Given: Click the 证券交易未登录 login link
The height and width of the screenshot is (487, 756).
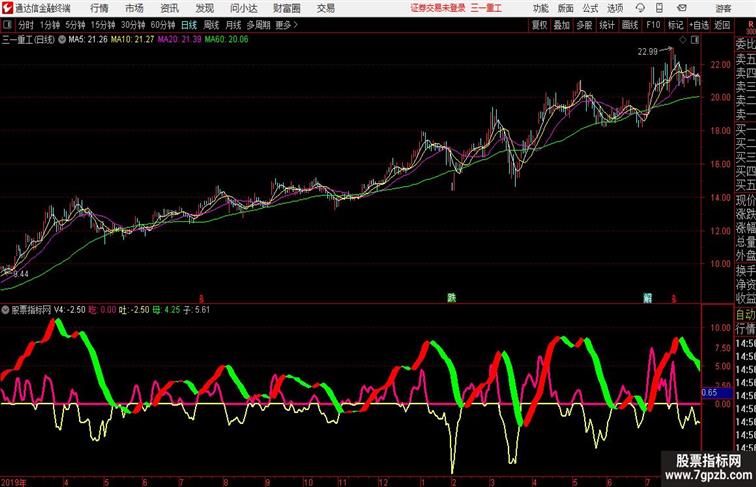Looking at the screenshot, I should point(438,8).
